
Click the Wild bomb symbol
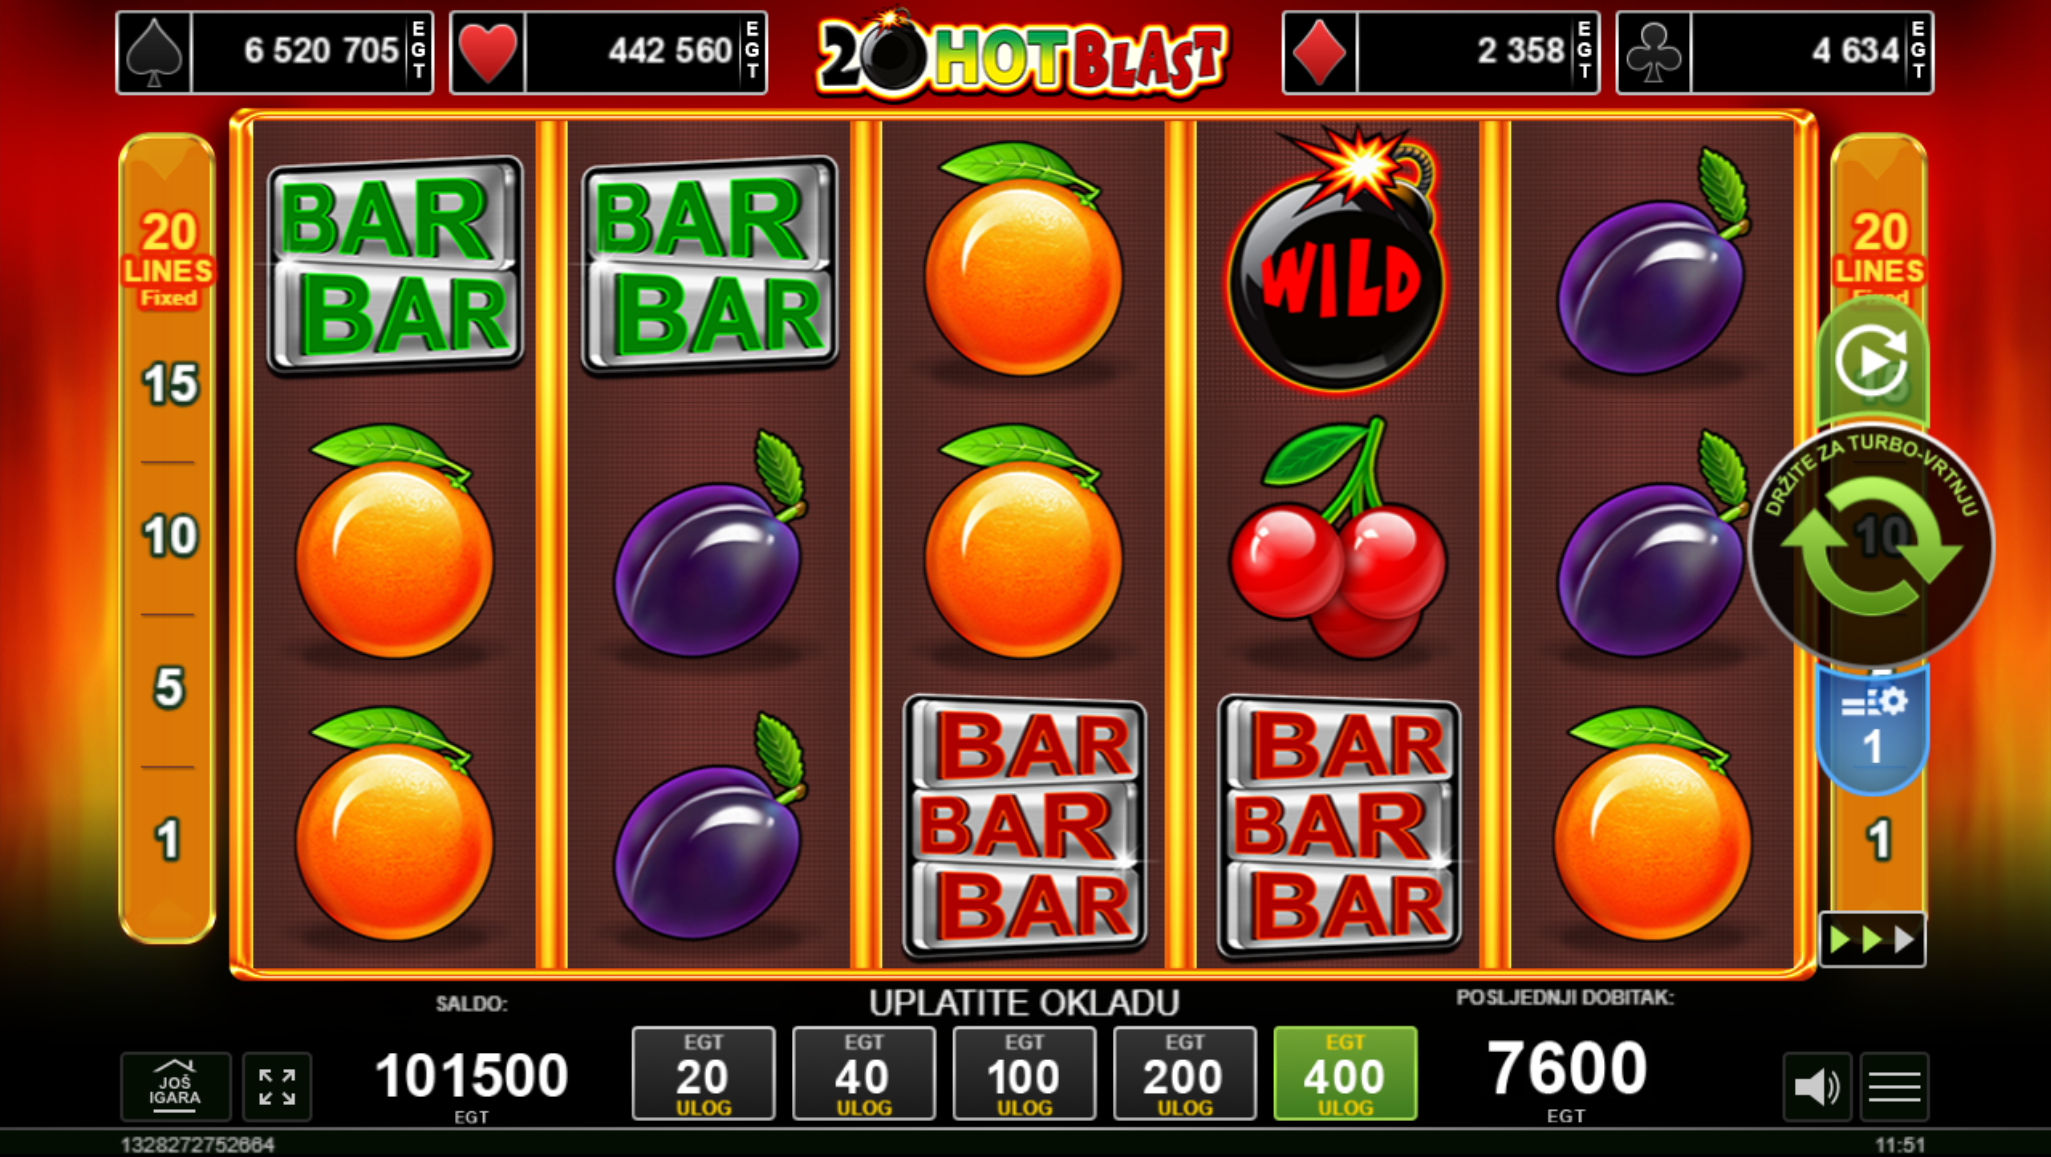pyautogui.click(x=1338, y=261)
